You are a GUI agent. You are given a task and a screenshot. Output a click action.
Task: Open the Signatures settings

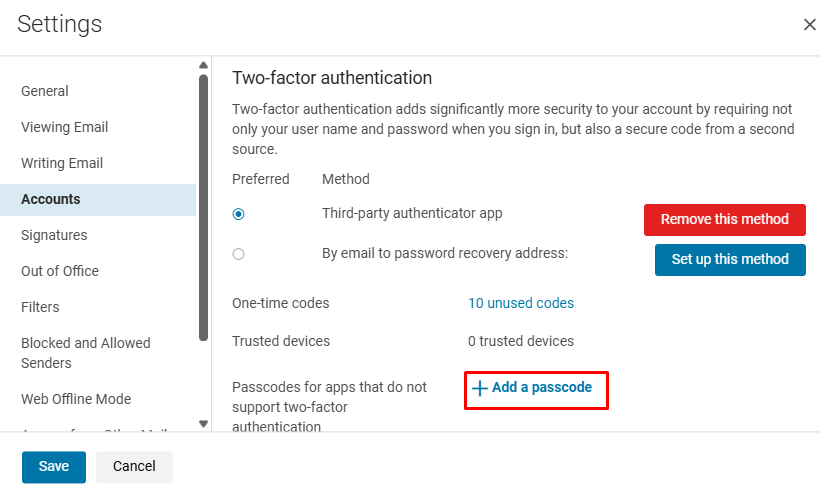click(x=54, y=235)
